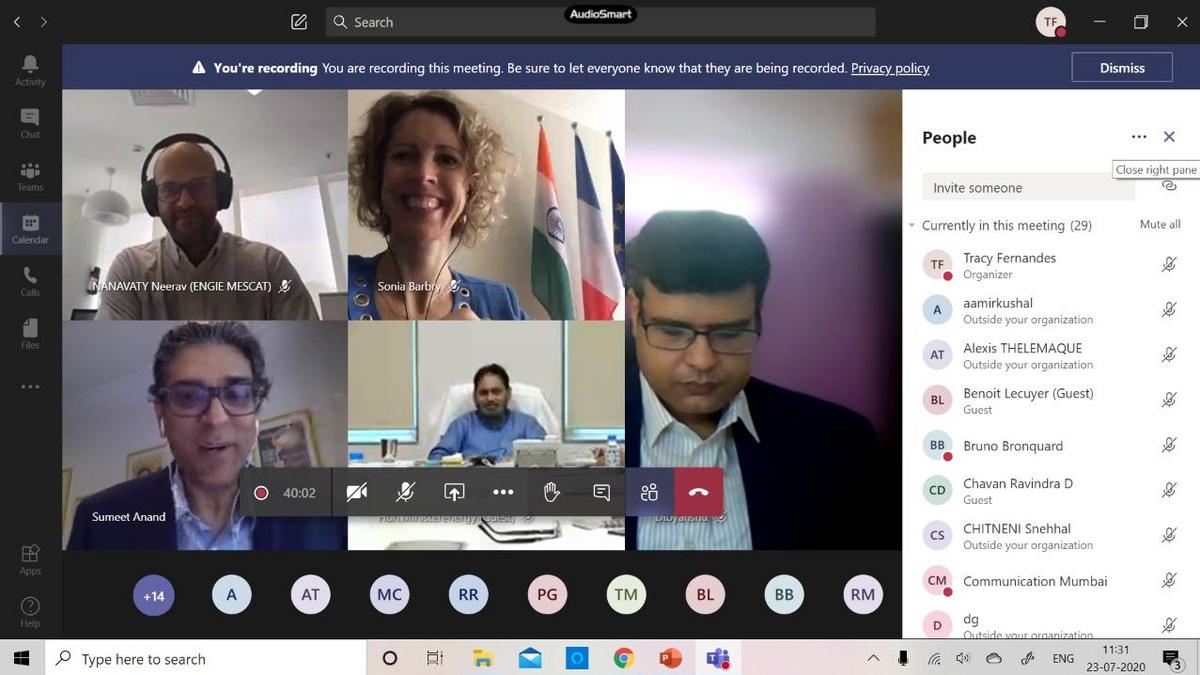Expand the +14 hidden participants
This screenshot has width=1200, height=675.
(153, 595)
